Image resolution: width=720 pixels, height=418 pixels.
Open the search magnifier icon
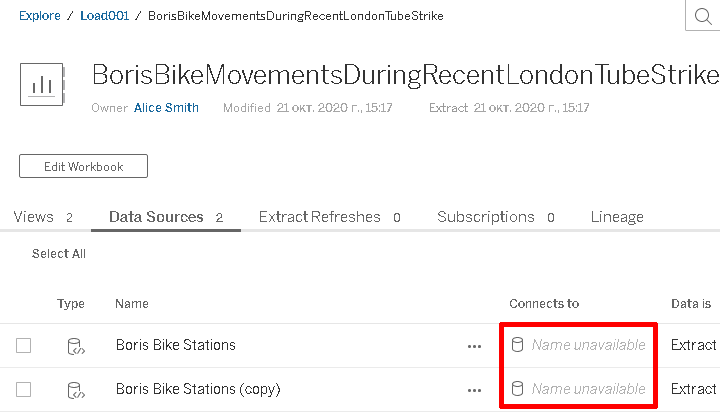tap(703, 16)
